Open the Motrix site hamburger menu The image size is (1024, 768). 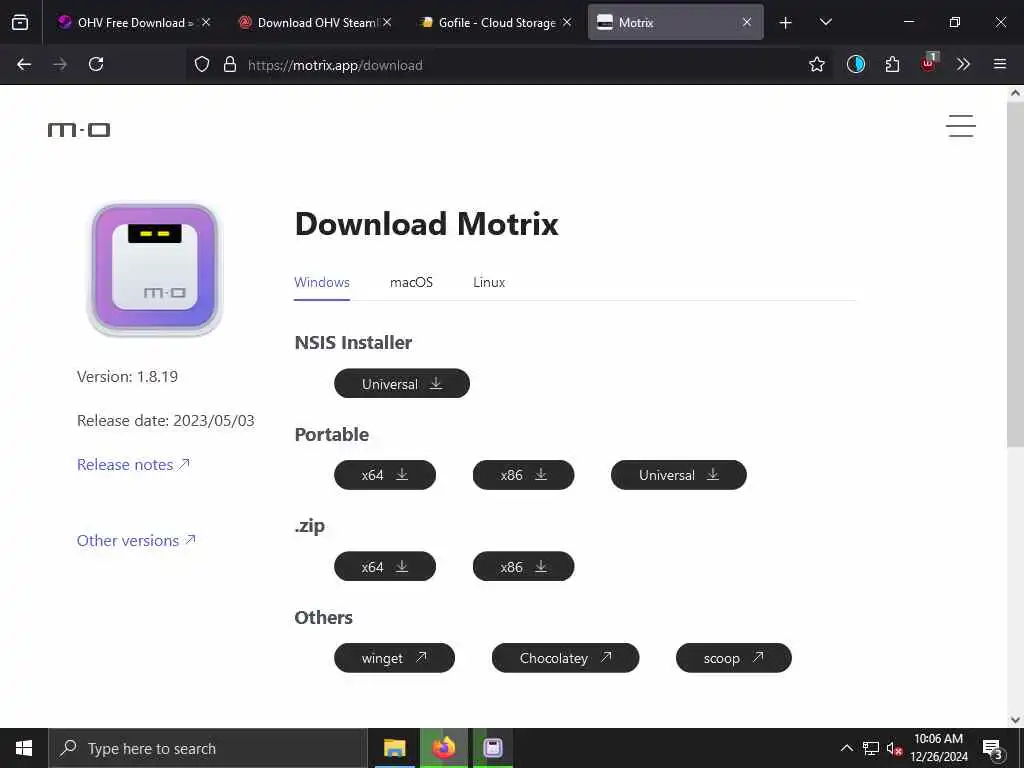(x=961, y=126)
